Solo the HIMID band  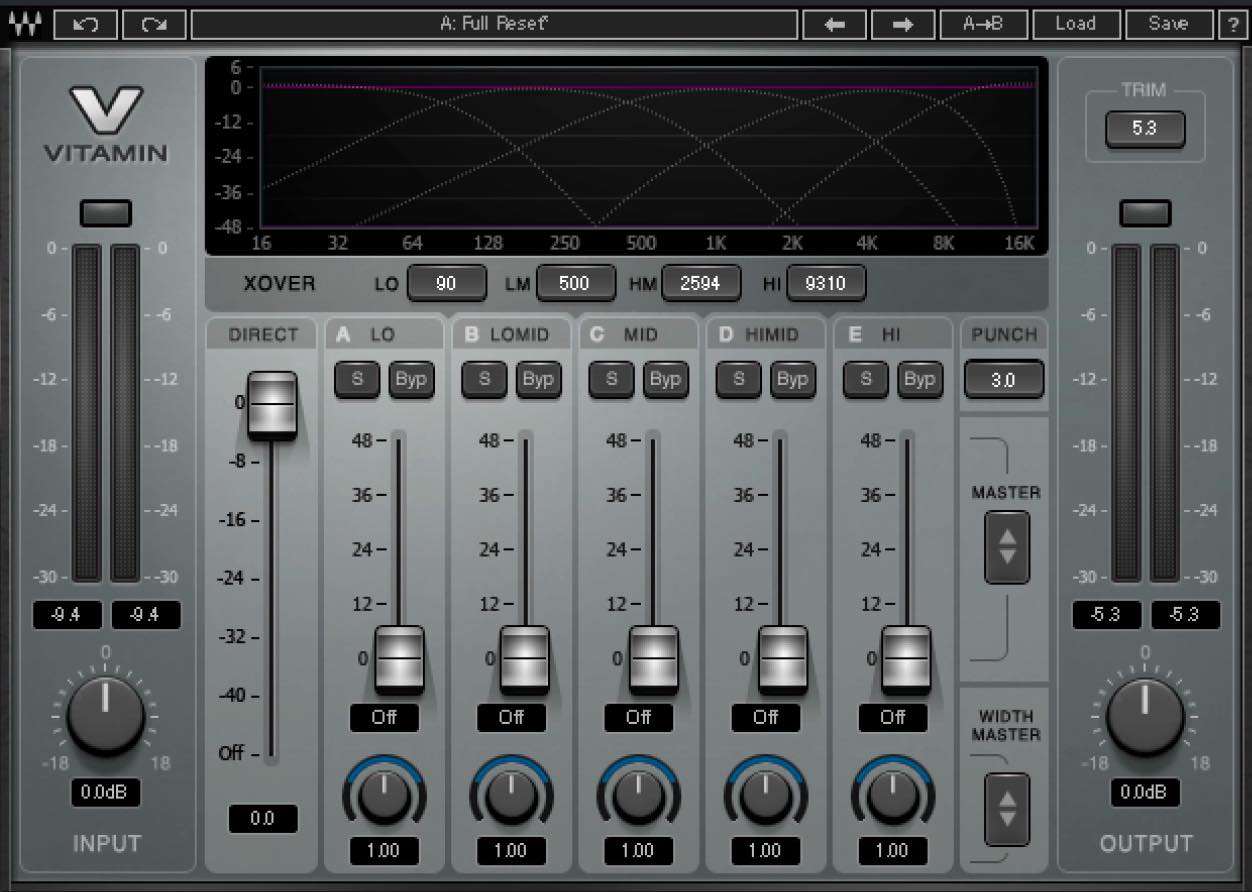(738, 379)
